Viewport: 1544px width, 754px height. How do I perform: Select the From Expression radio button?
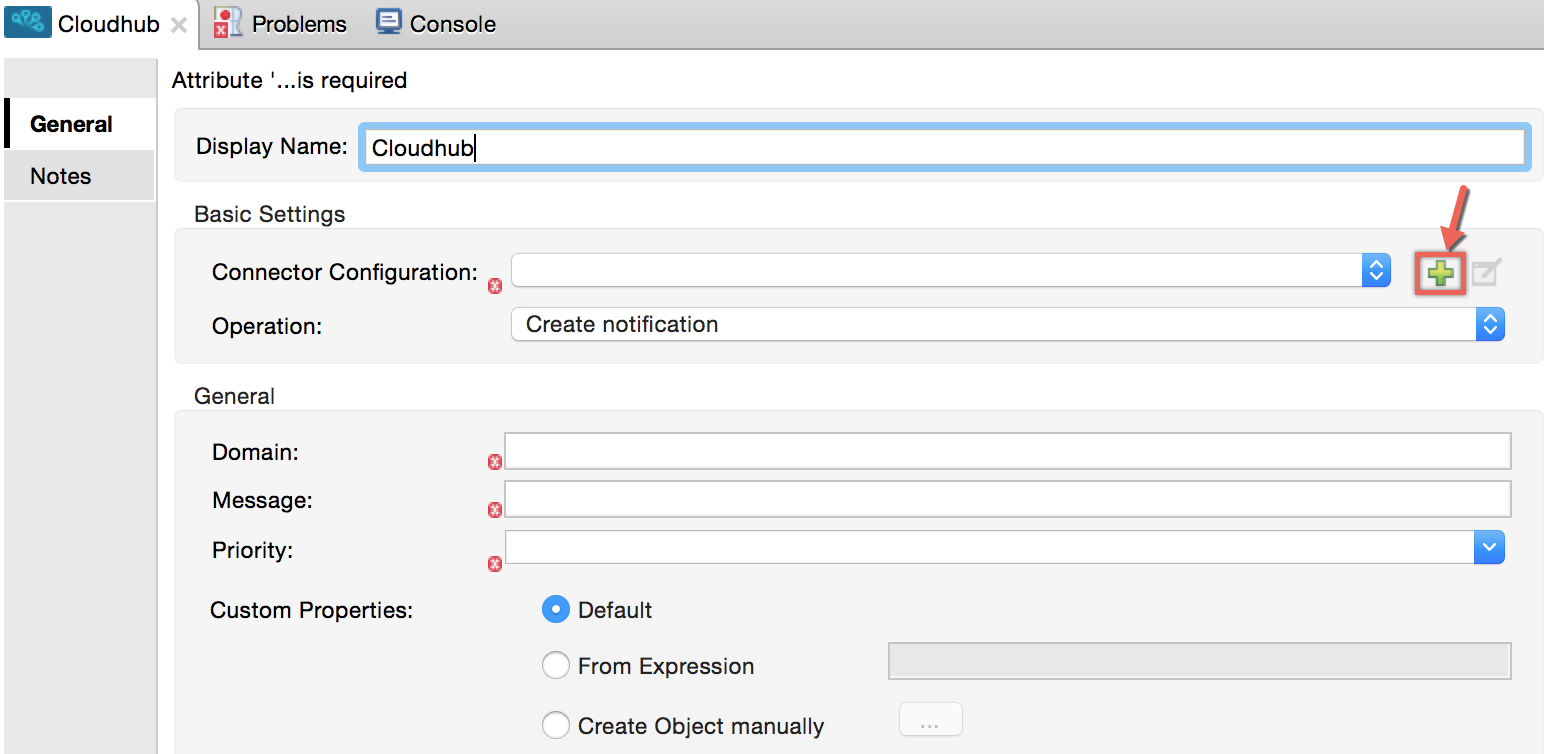555,666
